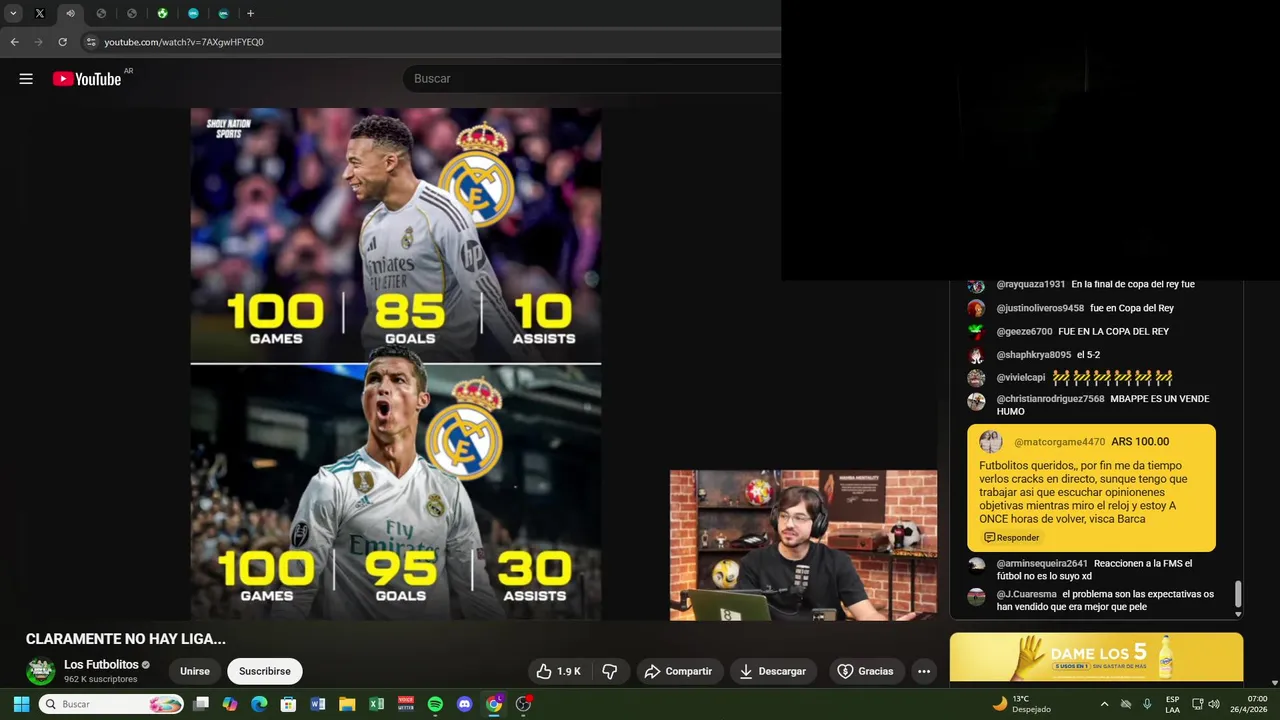Screen dimensions: 1280x720
Task: View site information icon in address bar
Action: click(x=91, y=42)
